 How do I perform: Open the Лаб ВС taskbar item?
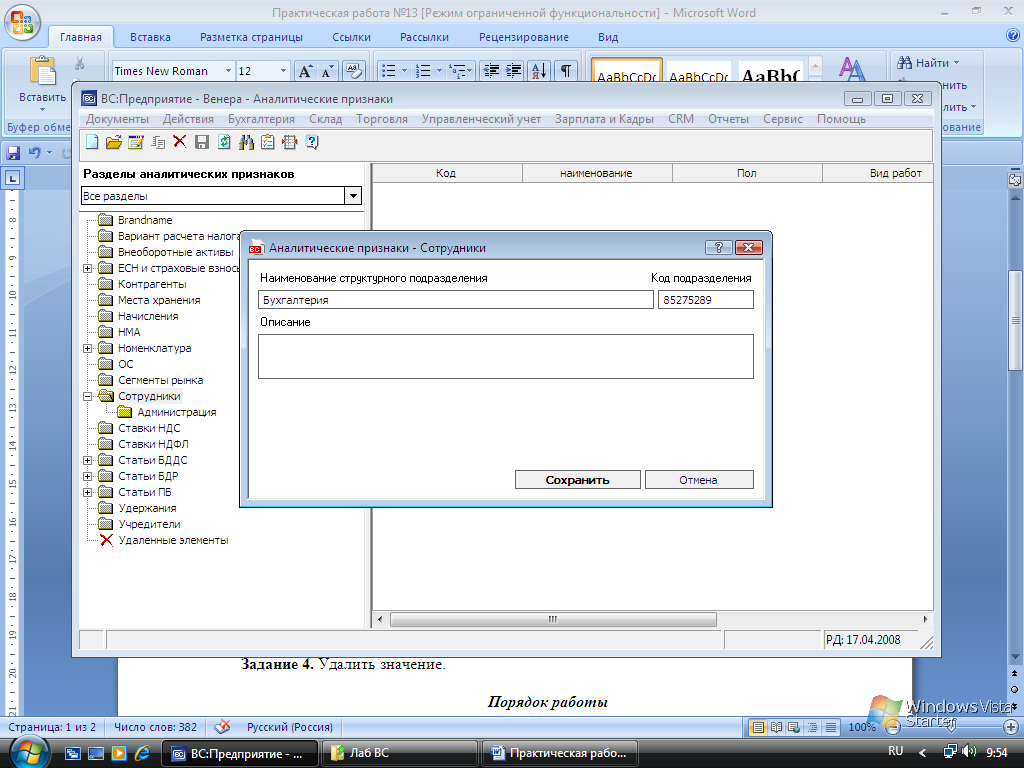[398, 753]
